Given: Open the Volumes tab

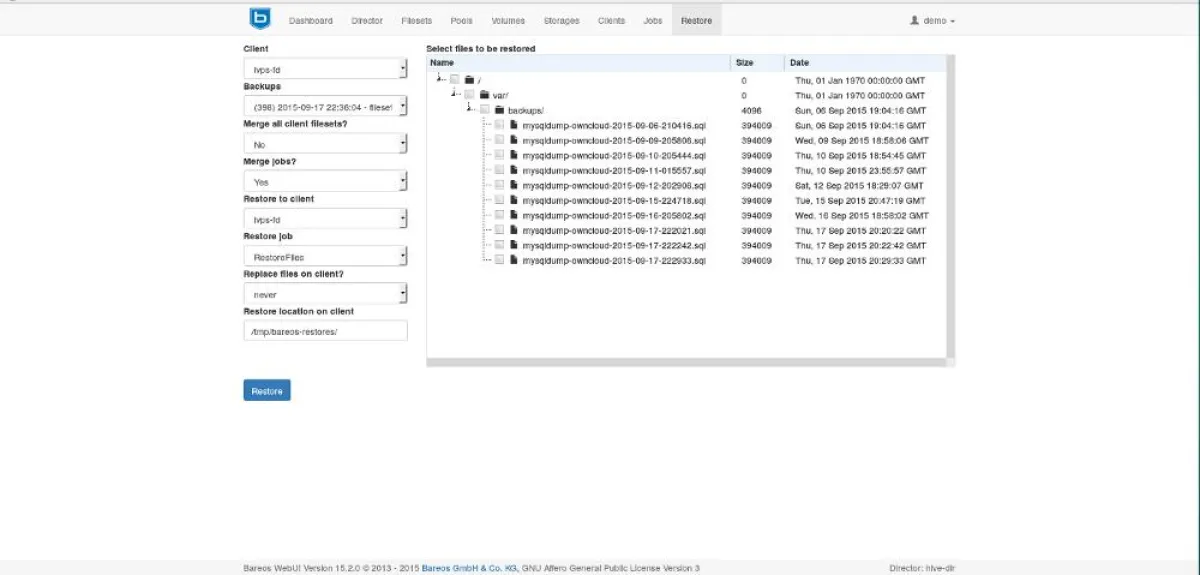Looking at the screenshot, I should [x=508, y=20].
